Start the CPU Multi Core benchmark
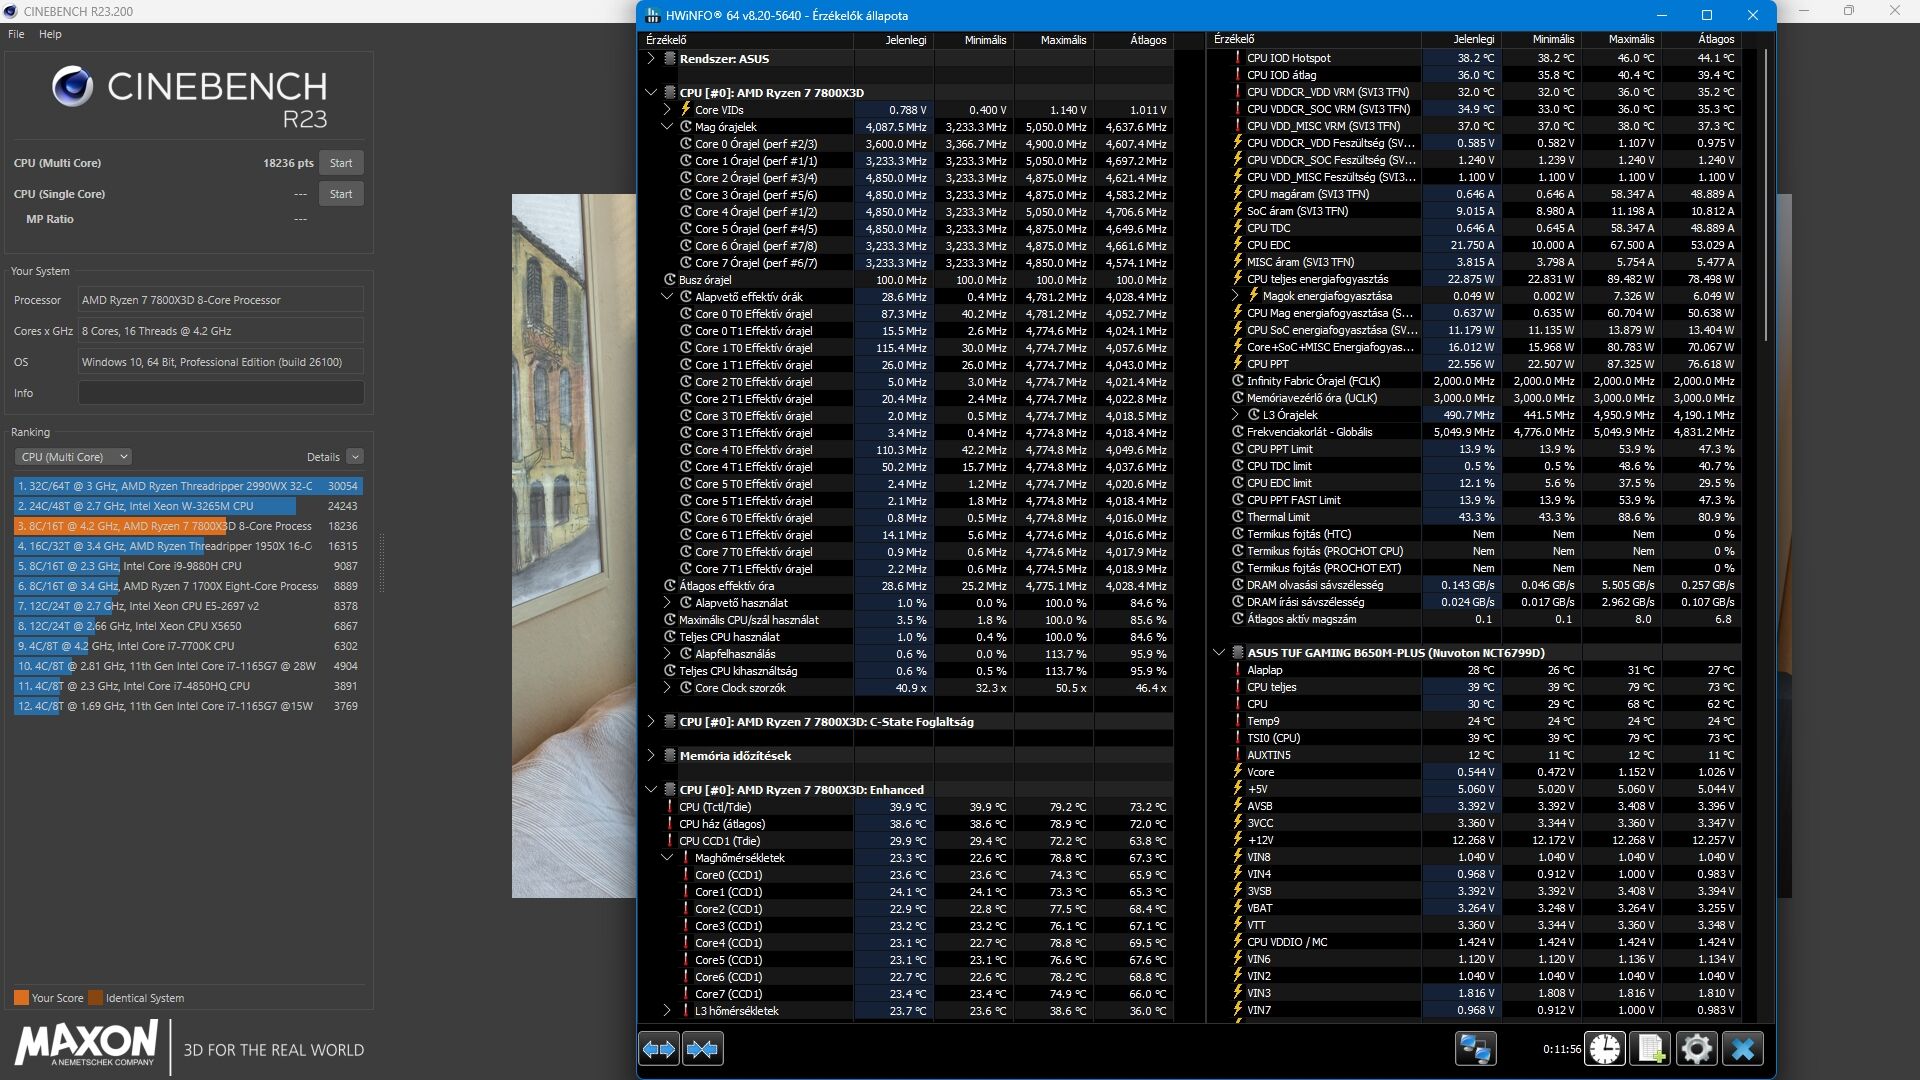This screenshot has width=1920, height=1080. pyautogui.click(x=341, y=163)
